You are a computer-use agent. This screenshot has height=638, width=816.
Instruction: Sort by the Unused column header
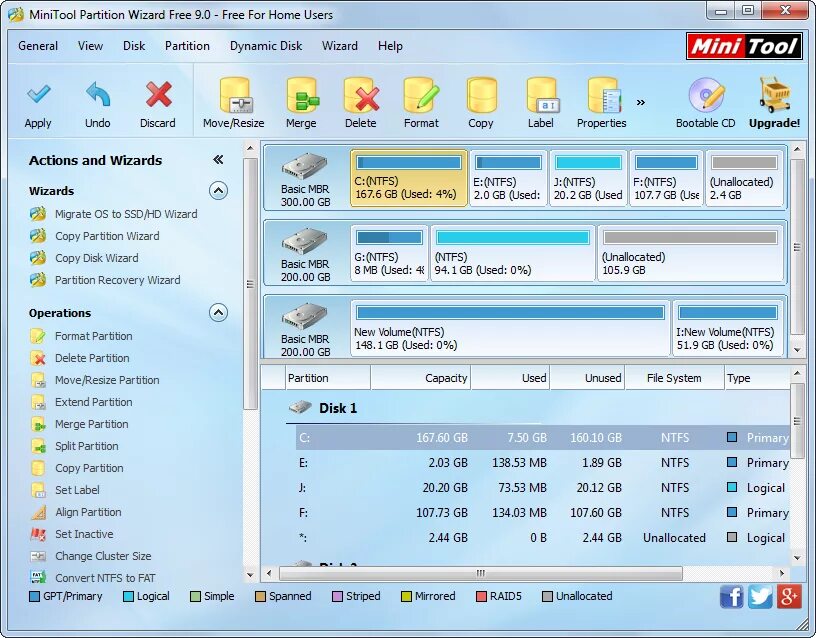pyautogui.click(x=588, y=378)
